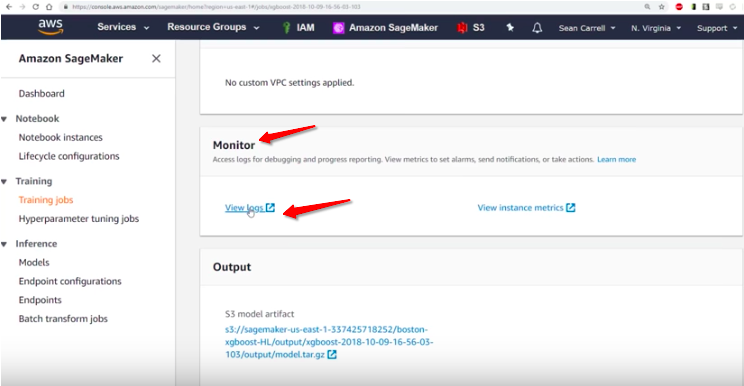The height and width of the screenshot is (386, 744).
Task: Open Lifecycle configurations
Action: tap(69, 156)
